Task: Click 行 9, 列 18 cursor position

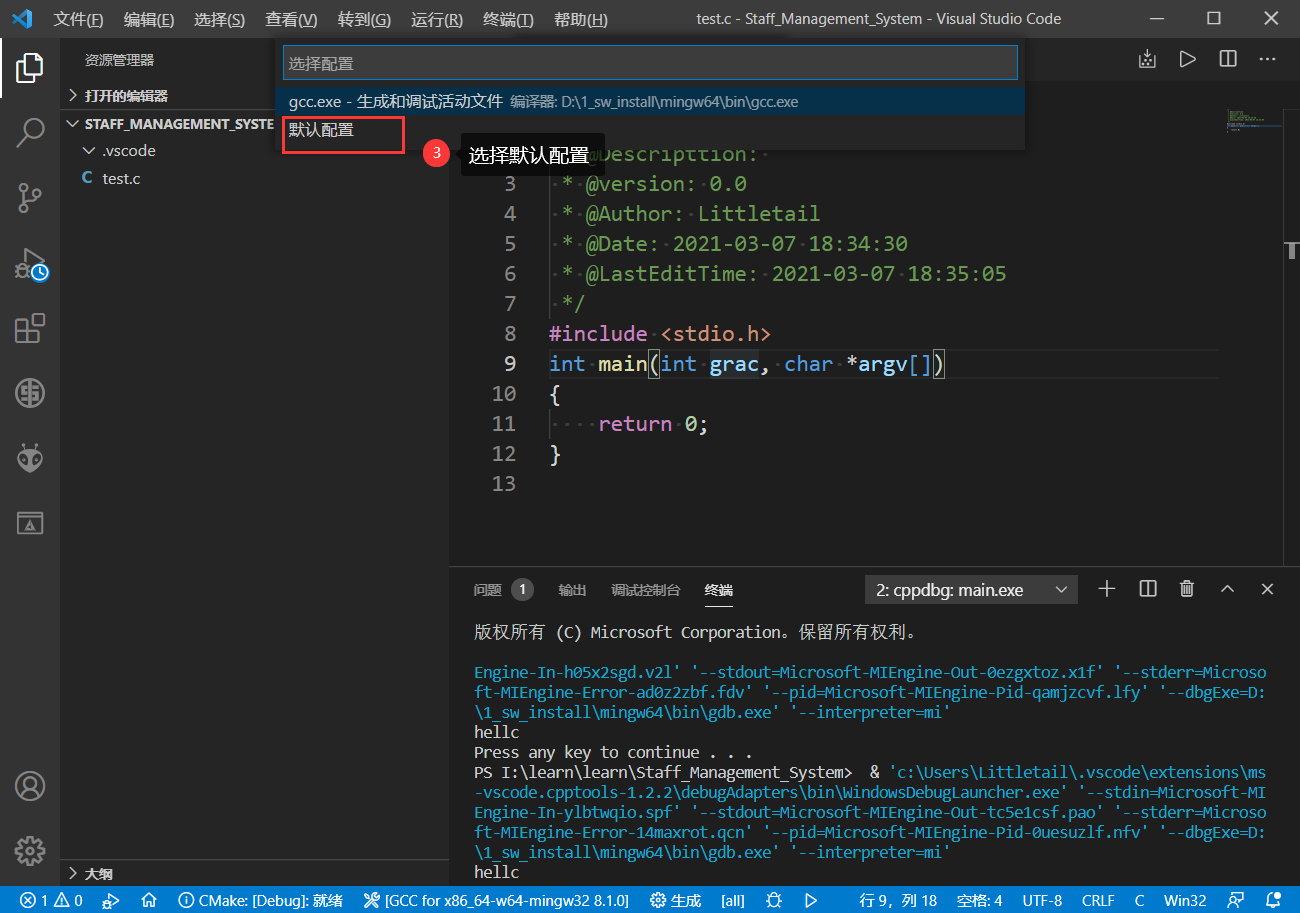Action: [898, 900]
